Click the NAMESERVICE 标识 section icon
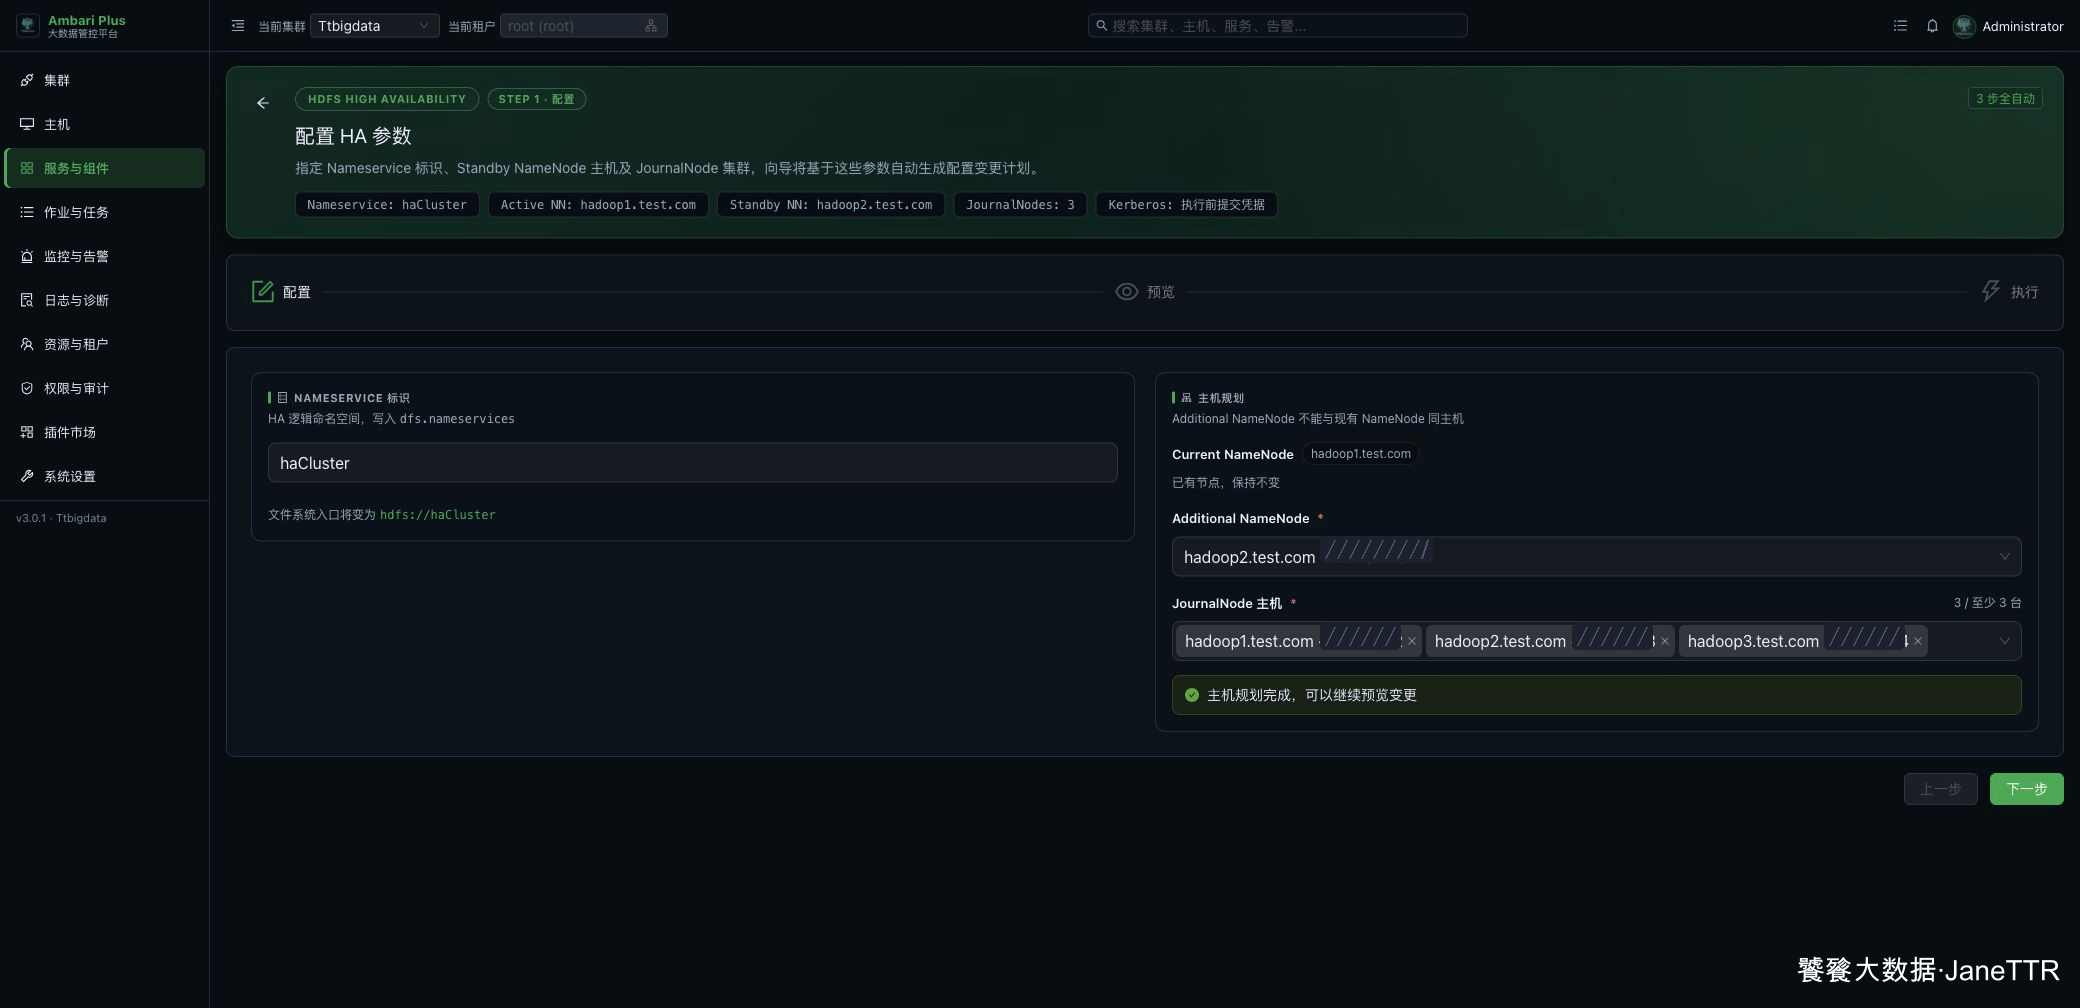The width and height of the screenshot is (2080, 1008). coord(282,398)
